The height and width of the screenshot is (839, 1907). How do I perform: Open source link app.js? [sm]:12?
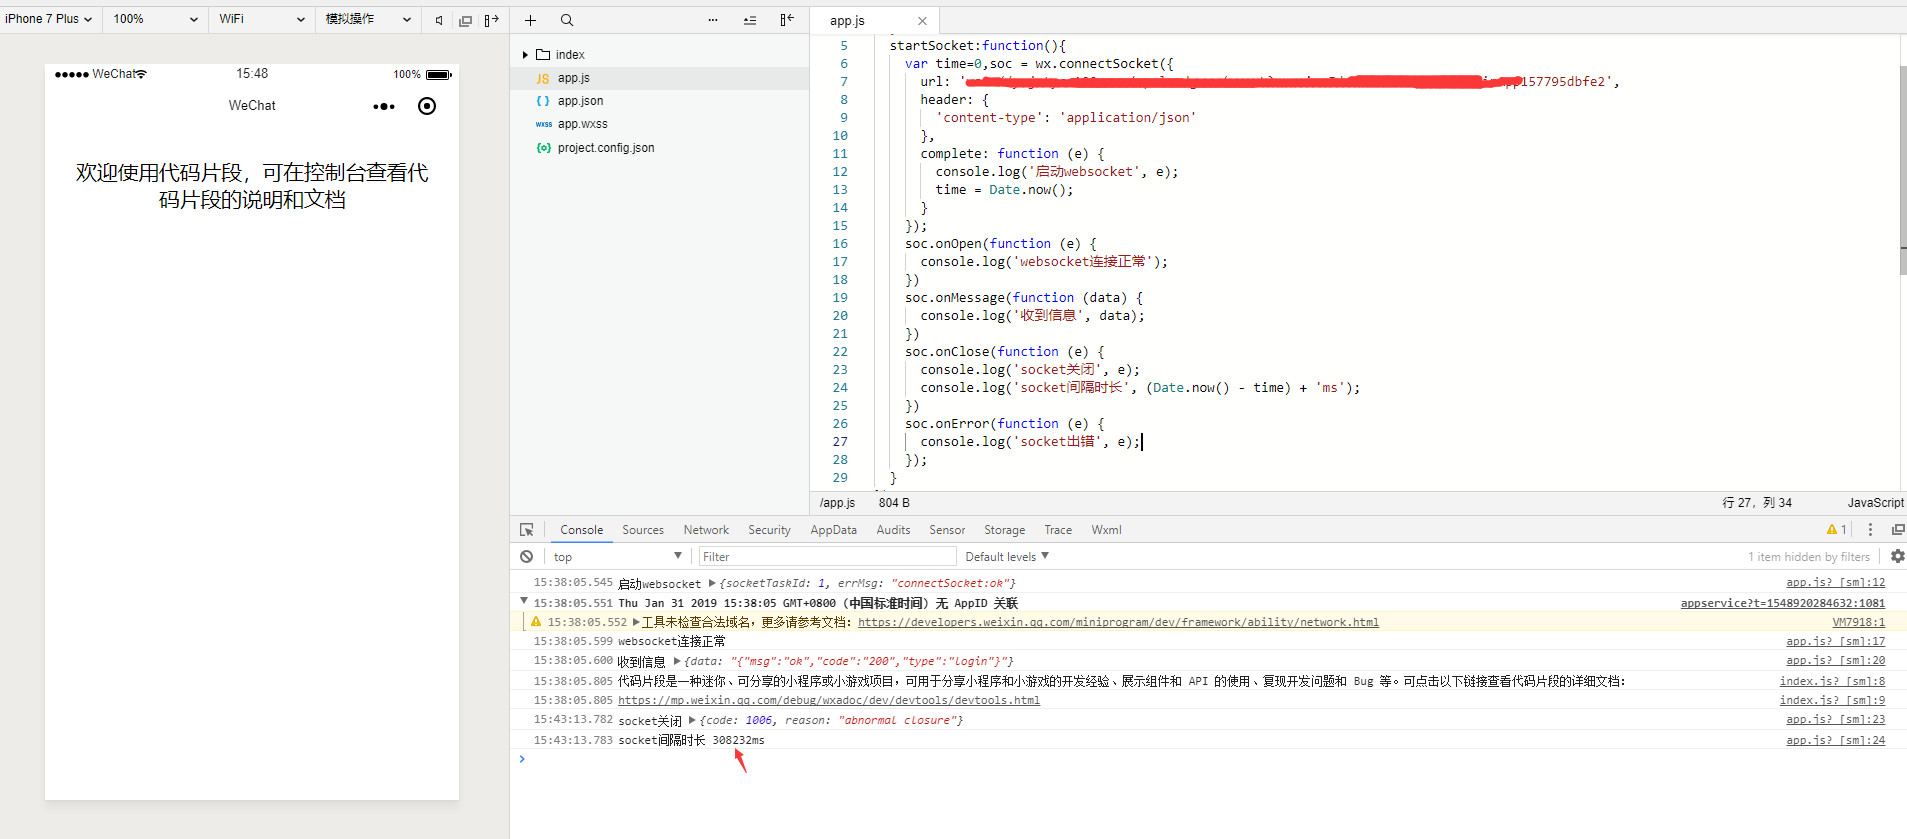pos(1835,583)
